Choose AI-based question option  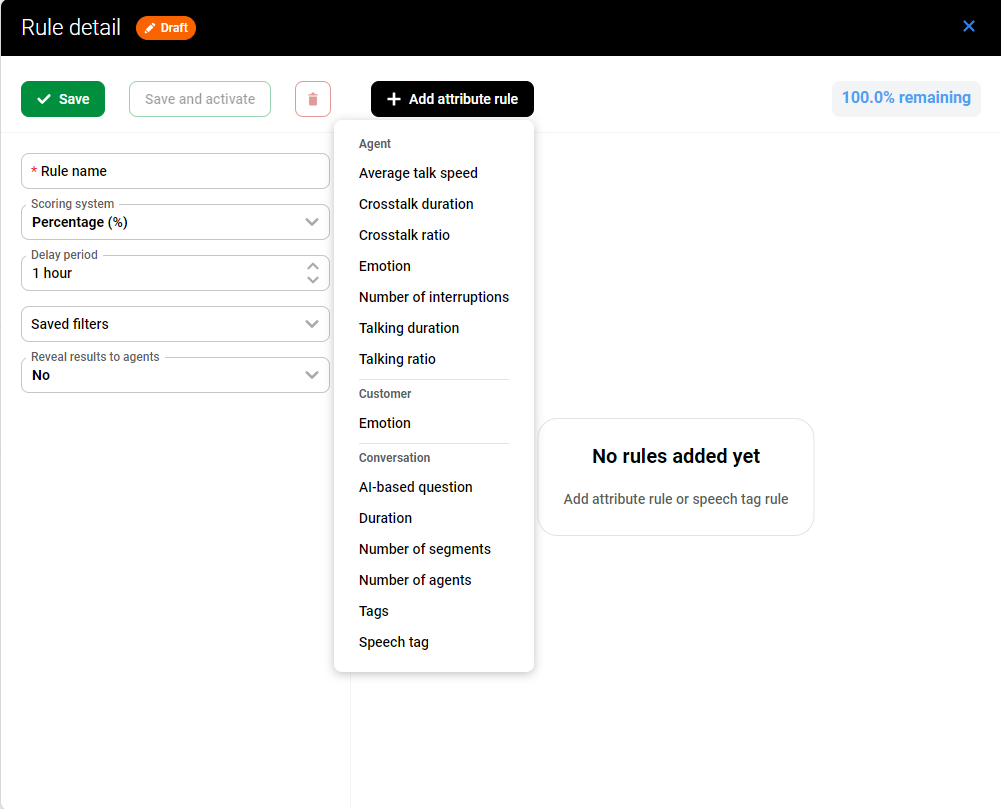416,487
